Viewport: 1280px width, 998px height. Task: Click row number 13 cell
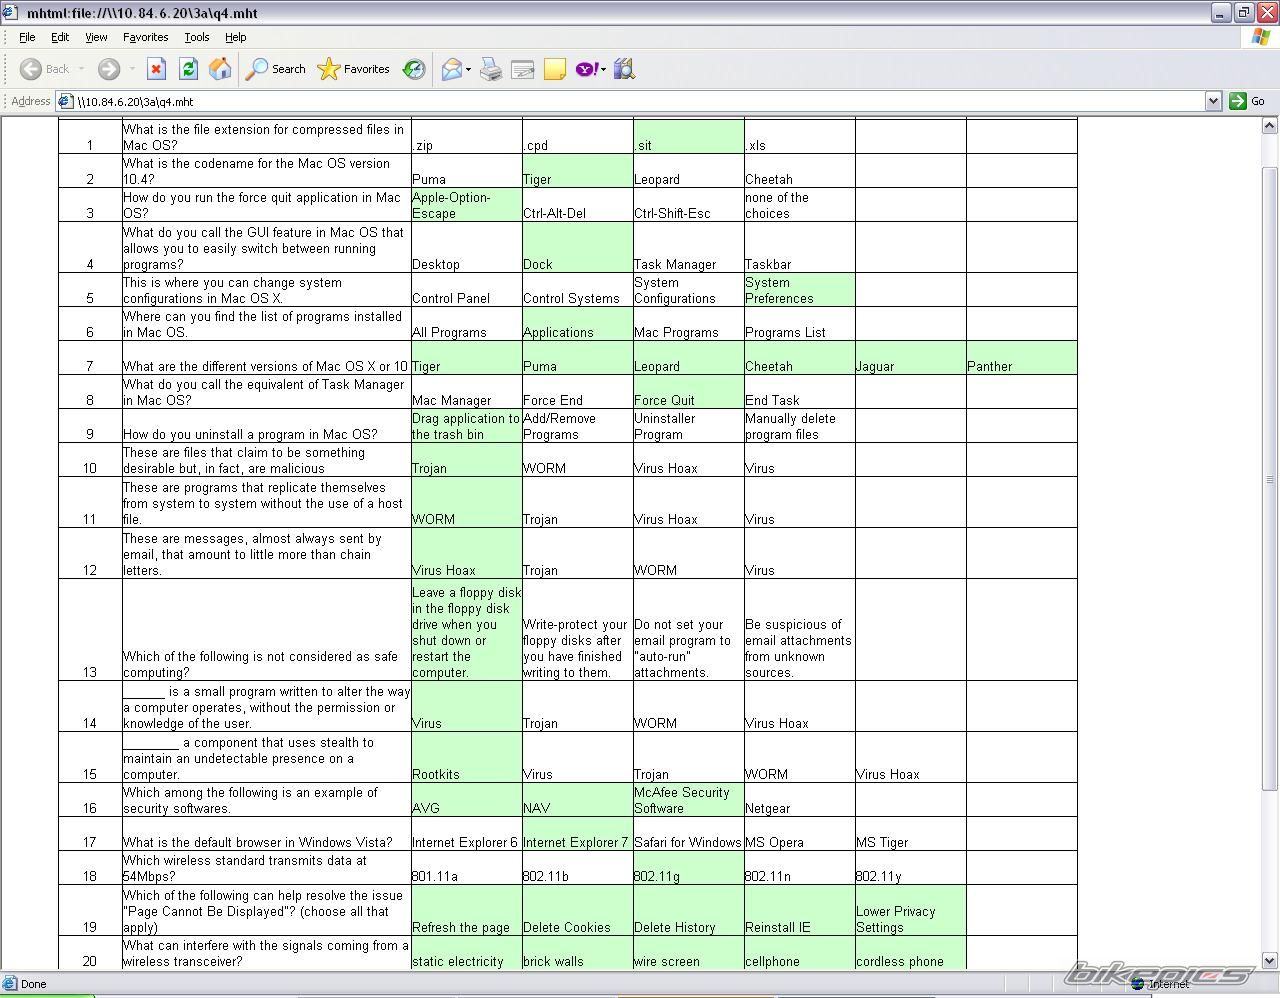[x=90, y=630]
